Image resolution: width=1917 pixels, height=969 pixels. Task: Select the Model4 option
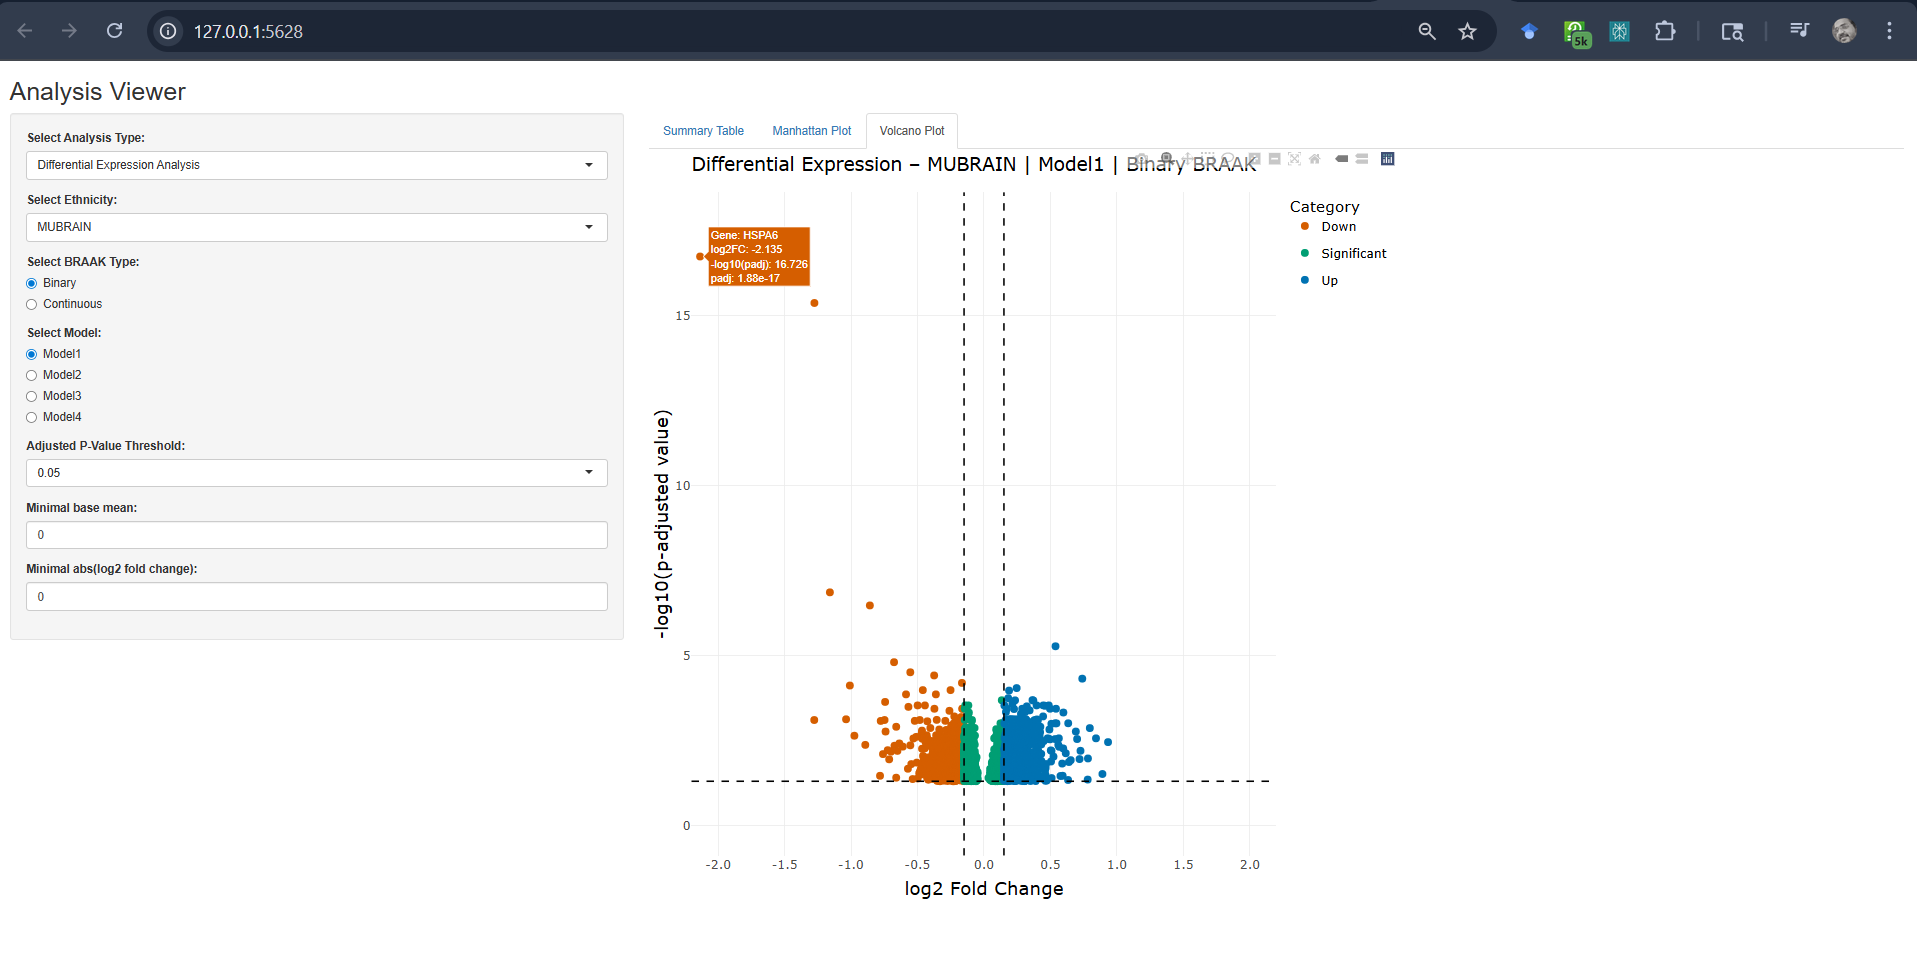(x=32, y=417)
